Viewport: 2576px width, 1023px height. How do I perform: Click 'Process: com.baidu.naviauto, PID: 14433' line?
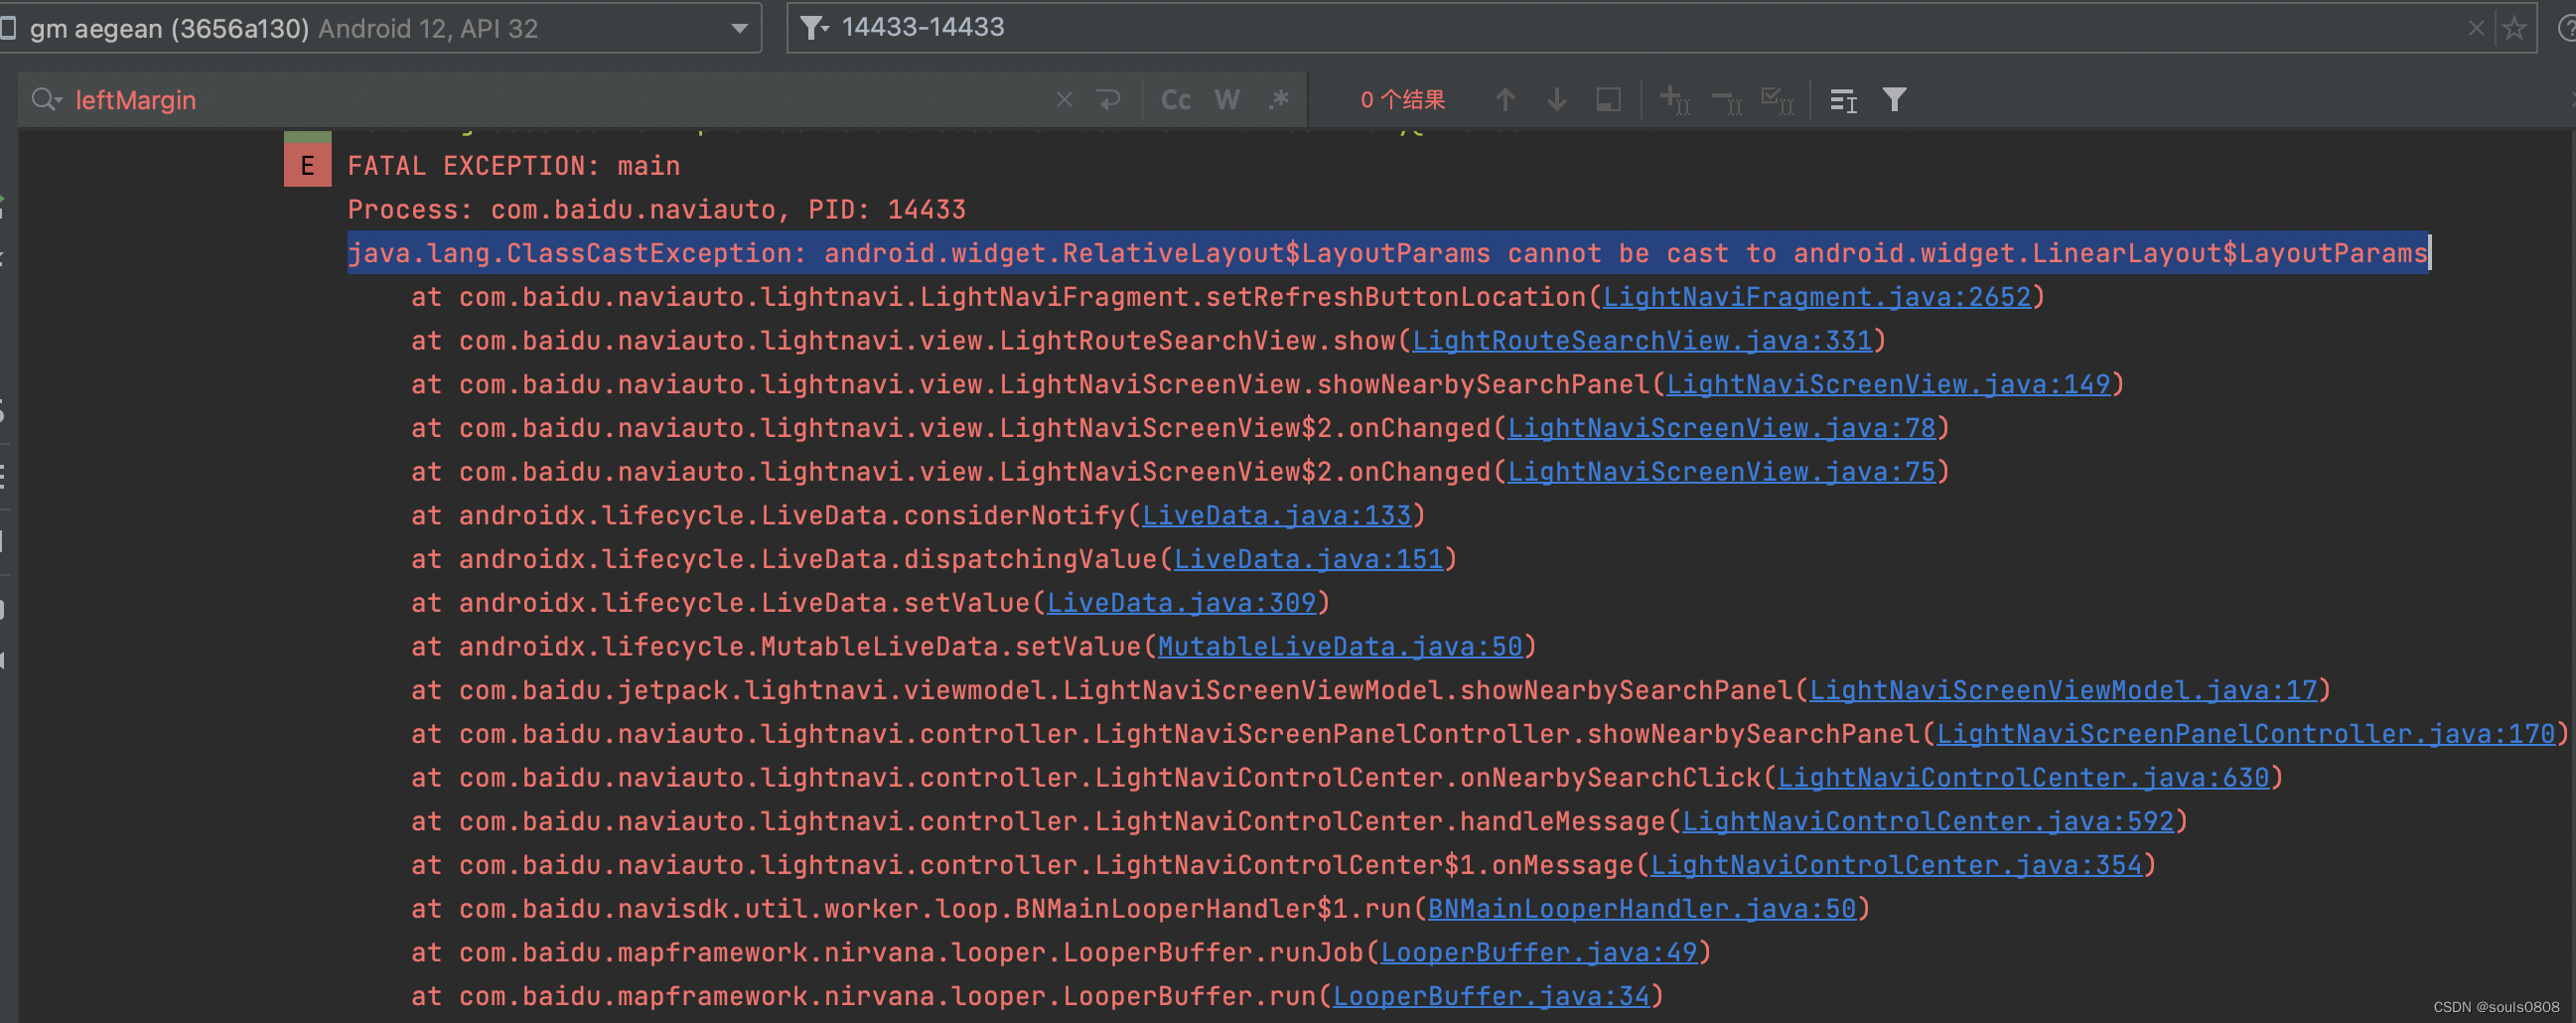coord(656,210)
